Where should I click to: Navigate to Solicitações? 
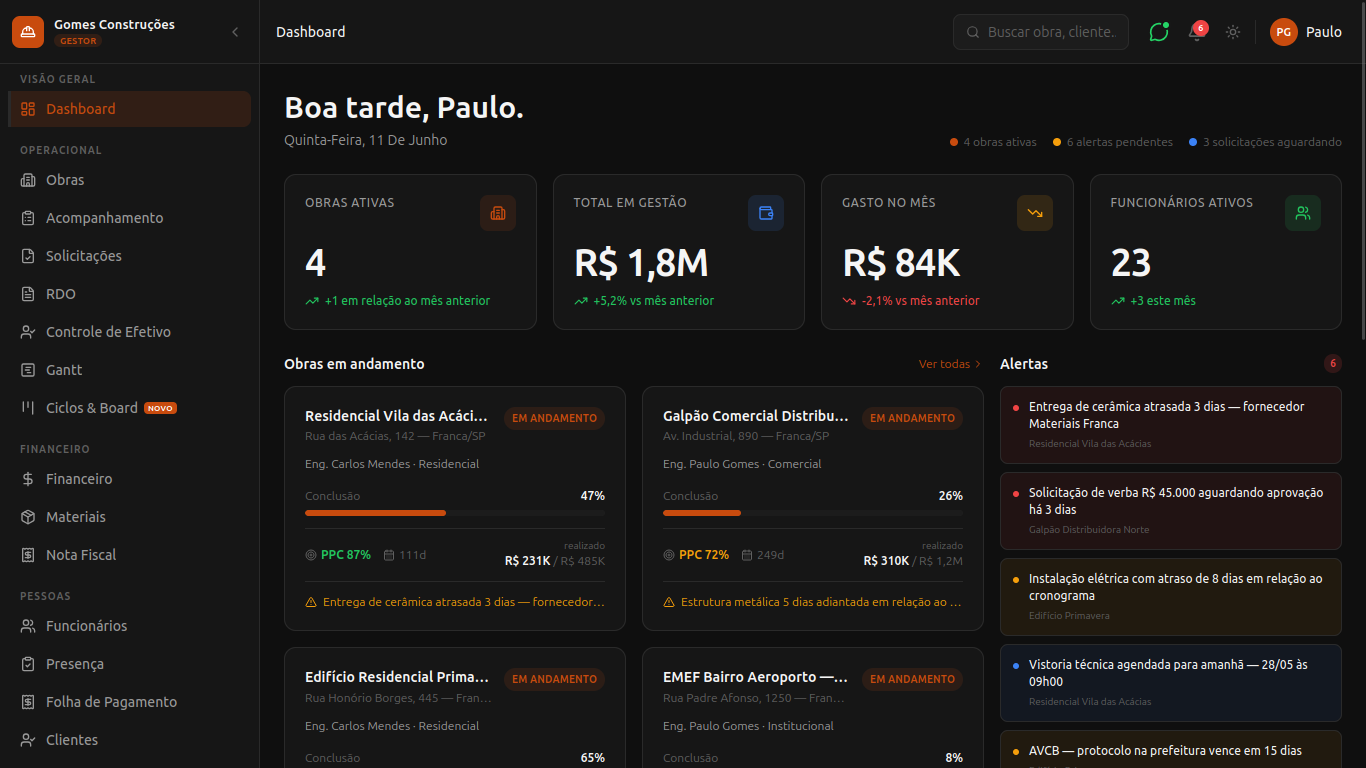(x=129, y=256)
